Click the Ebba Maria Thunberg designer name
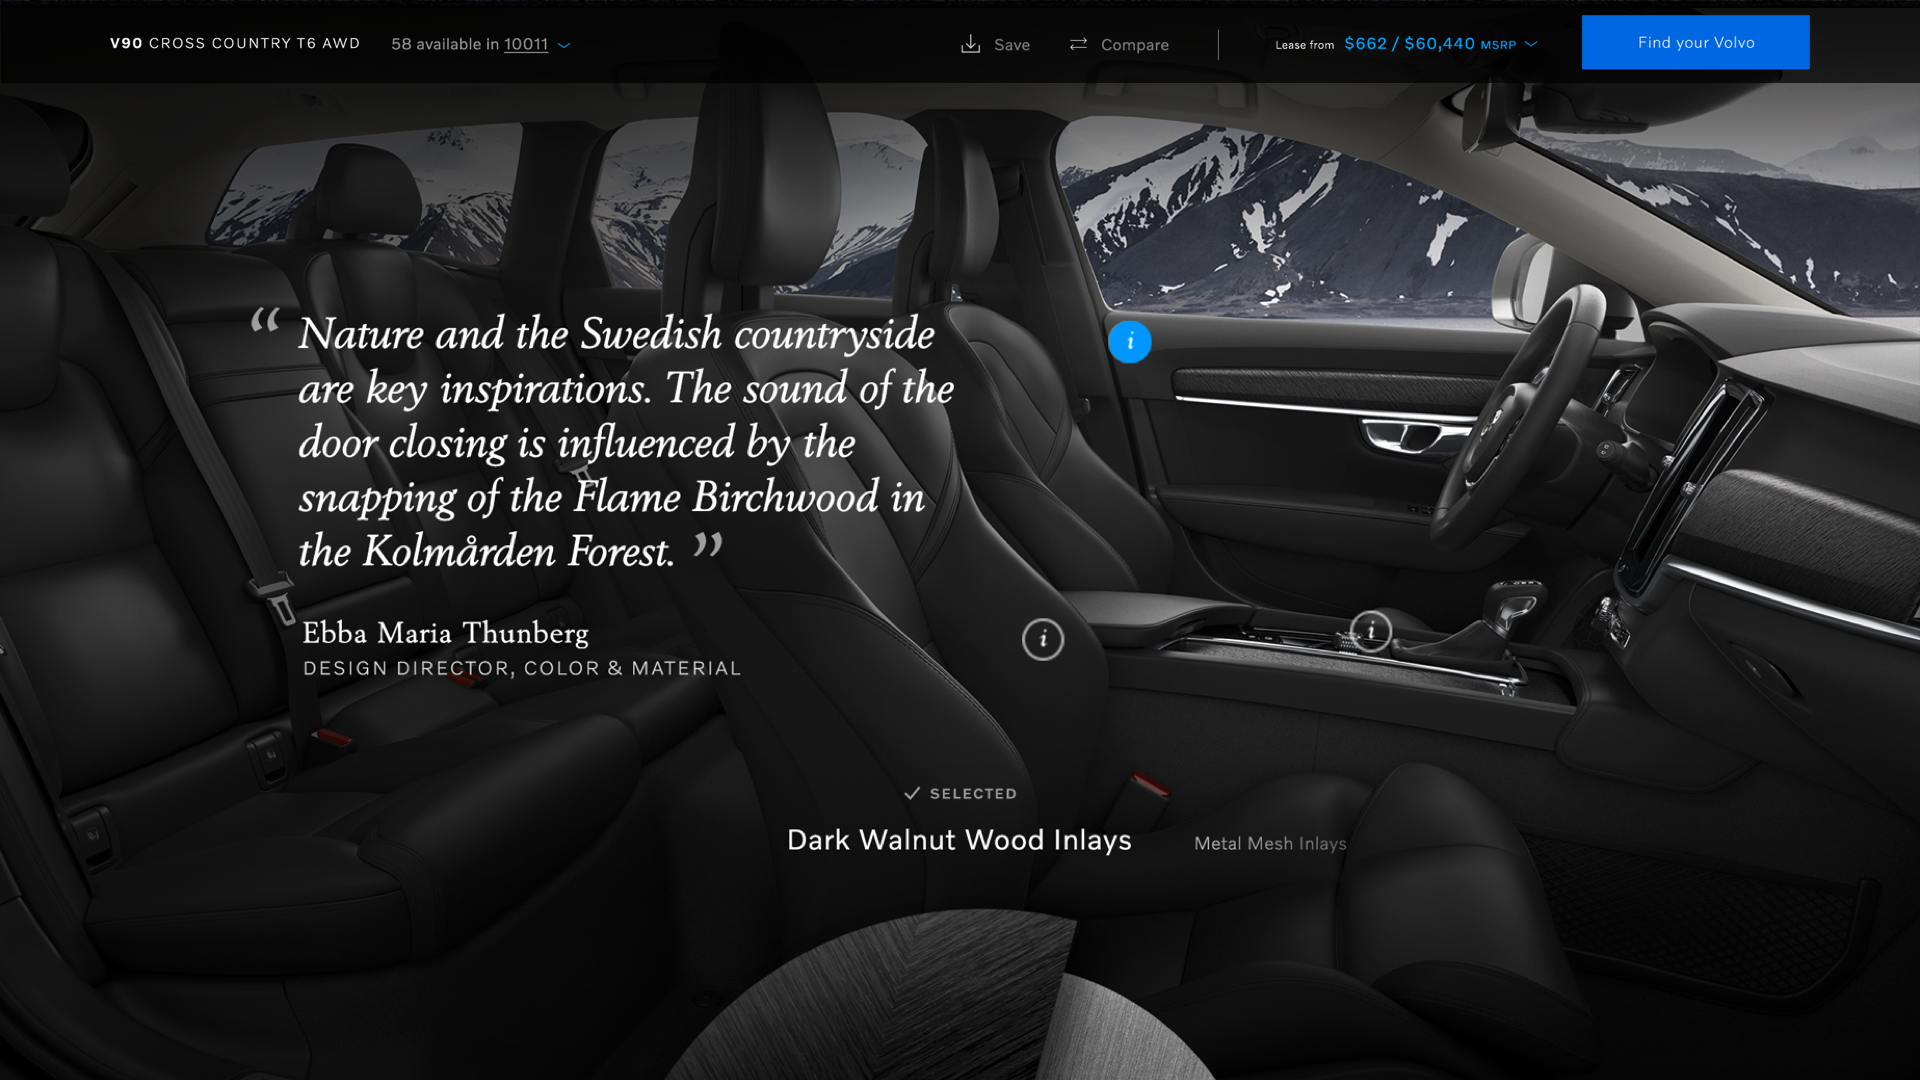The width and height of the screenshot is (1920, 1080). [445, 633]
